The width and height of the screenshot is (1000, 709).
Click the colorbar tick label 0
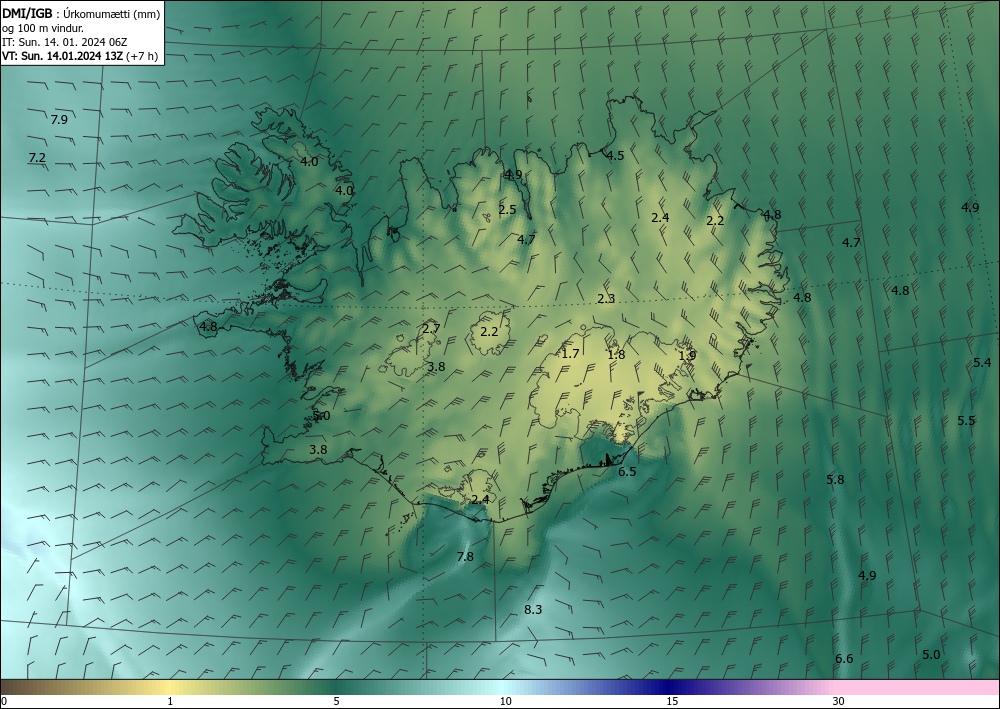point(4,702)
